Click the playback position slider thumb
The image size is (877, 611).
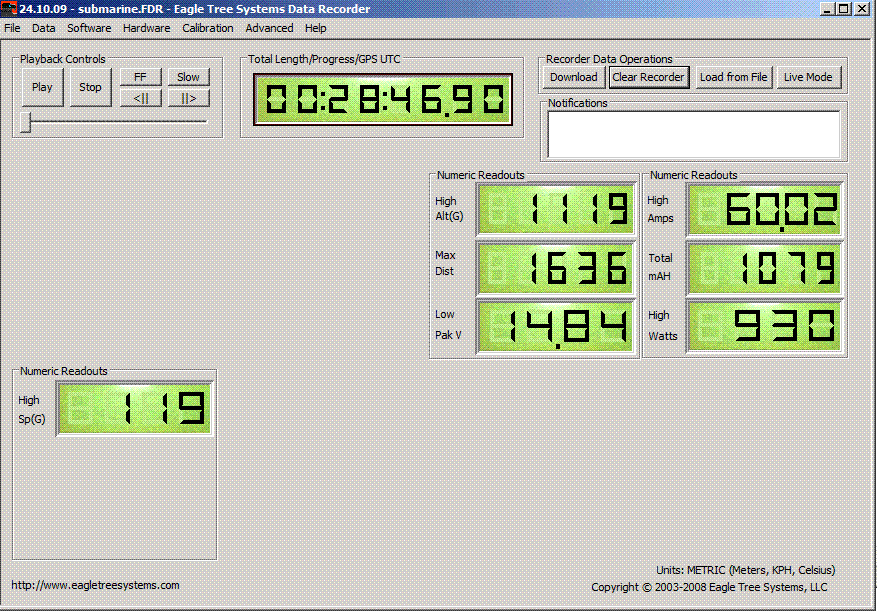26,122
